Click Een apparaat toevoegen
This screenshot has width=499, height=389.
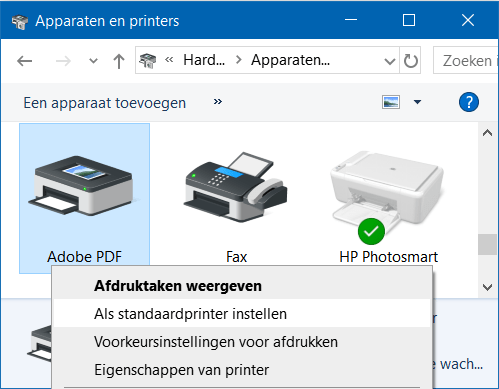(104, 103)
